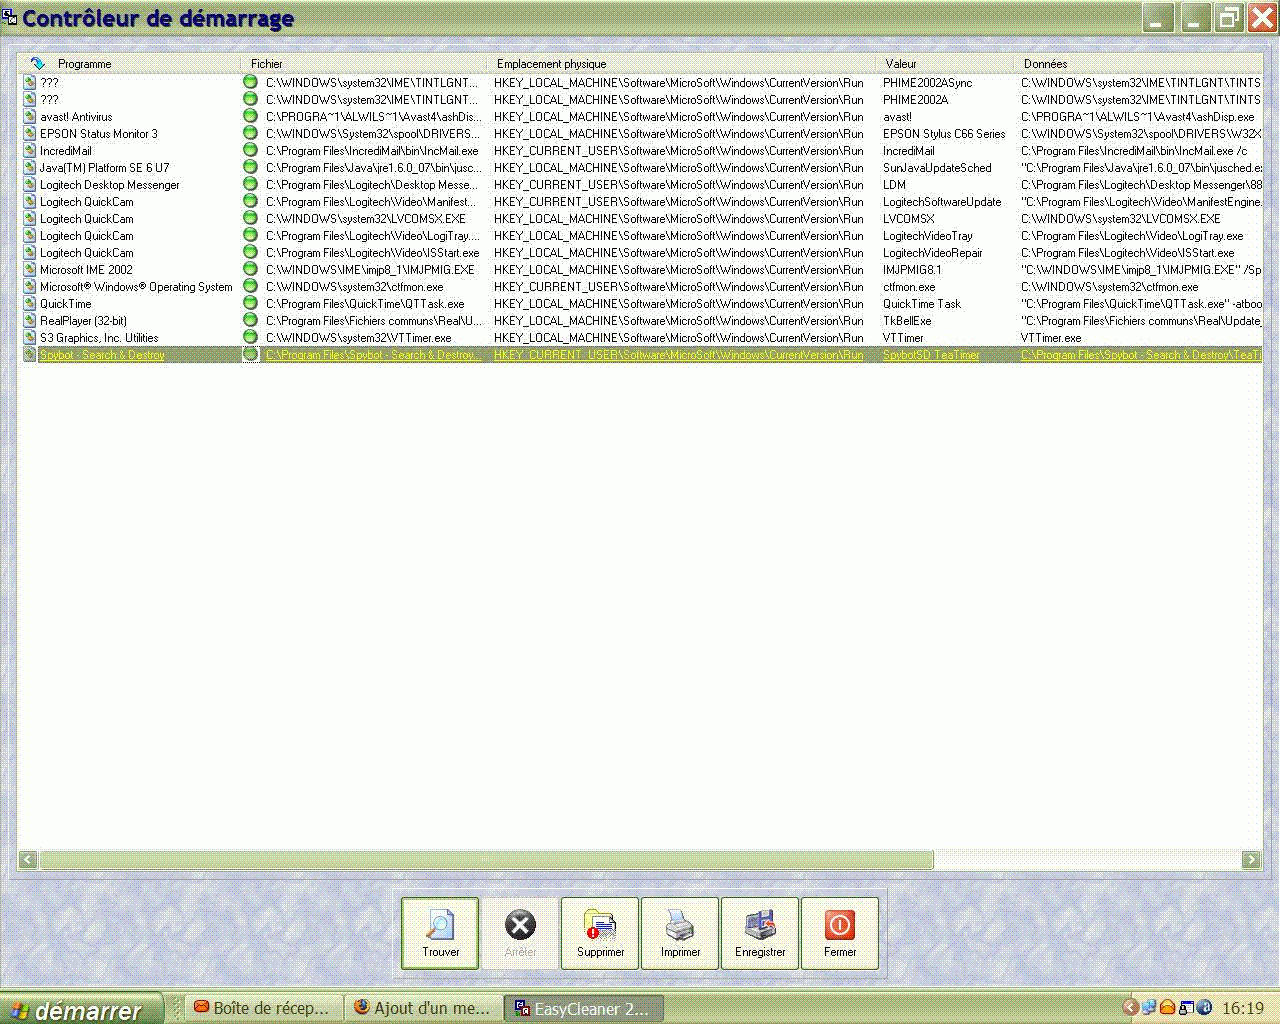Open the démarrer start menu
This screenshot has width=1280, height=1024.
tap(80, 1009)
